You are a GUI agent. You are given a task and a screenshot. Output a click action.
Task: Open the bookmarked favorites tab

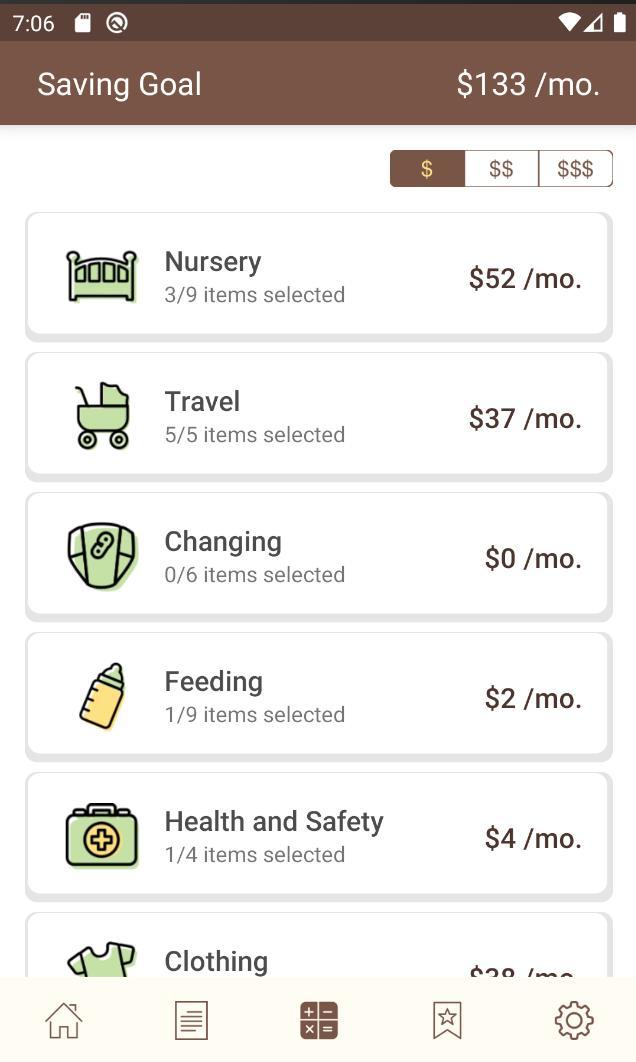(447, 1020)
